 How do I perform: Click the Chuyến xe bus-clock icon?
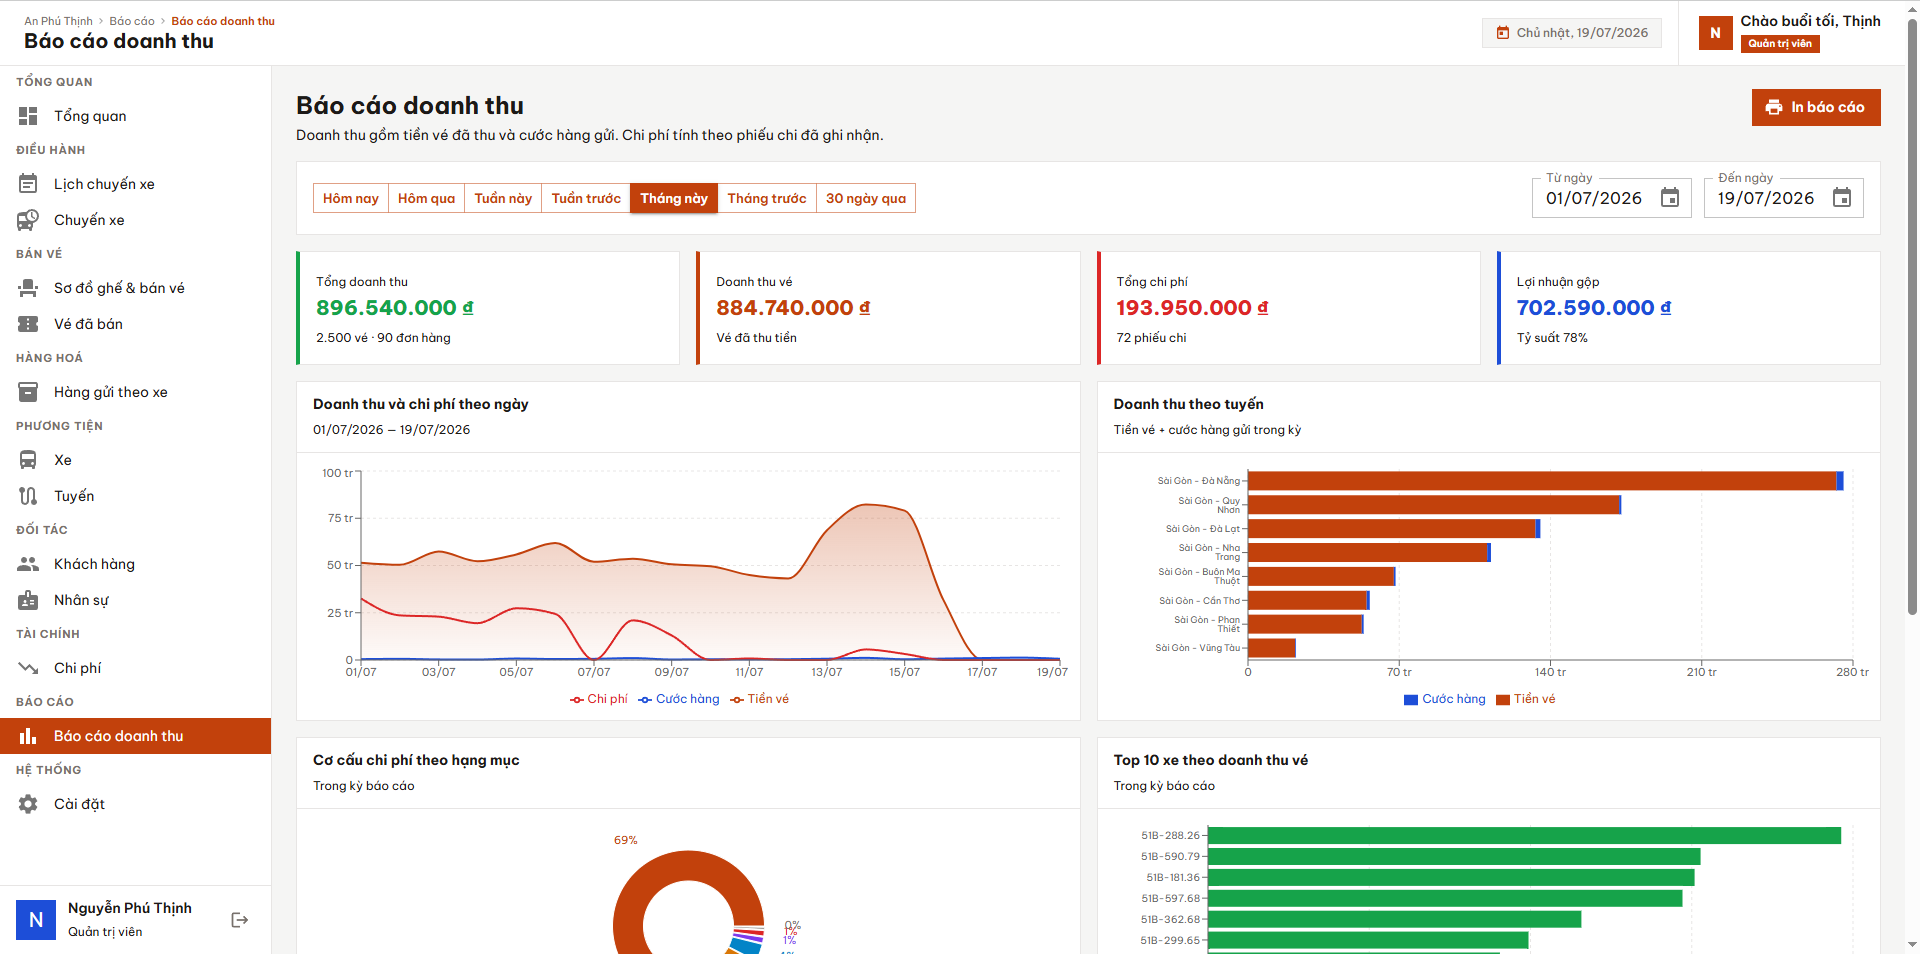[28, 220]
